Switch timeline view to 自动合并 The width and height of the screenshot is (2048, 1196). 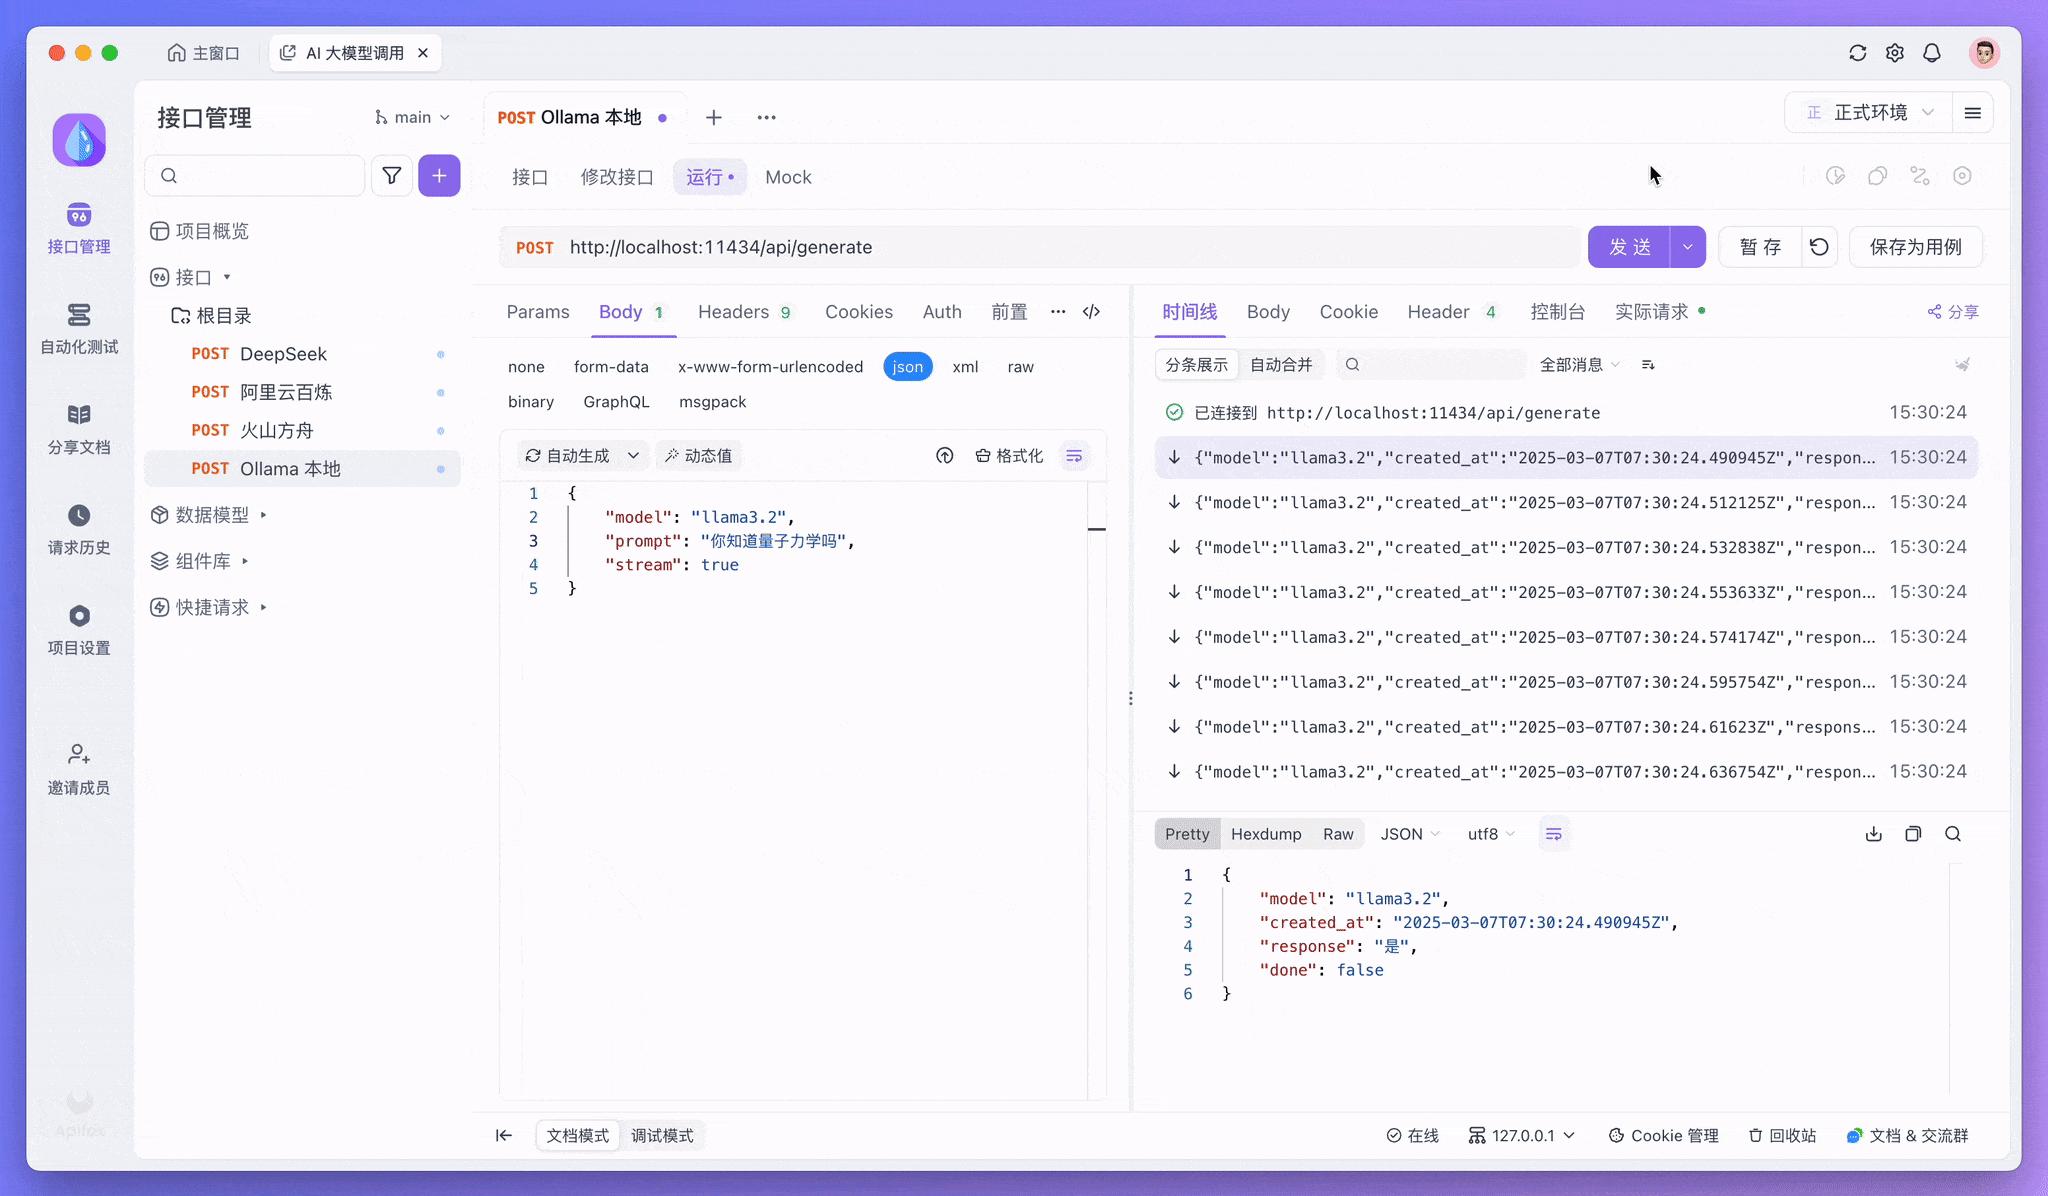1281,365
